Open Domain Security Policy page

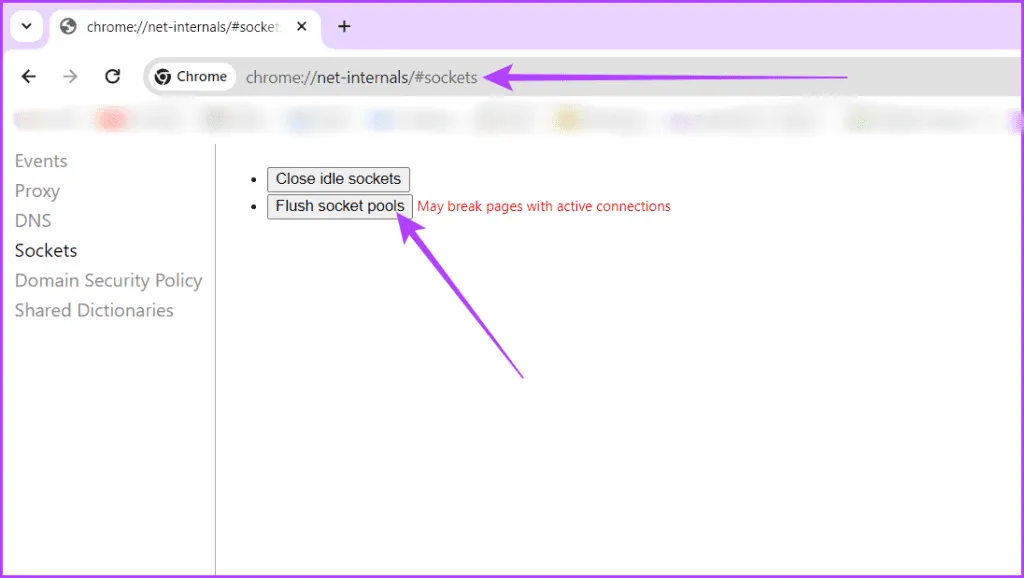(108, 281)
